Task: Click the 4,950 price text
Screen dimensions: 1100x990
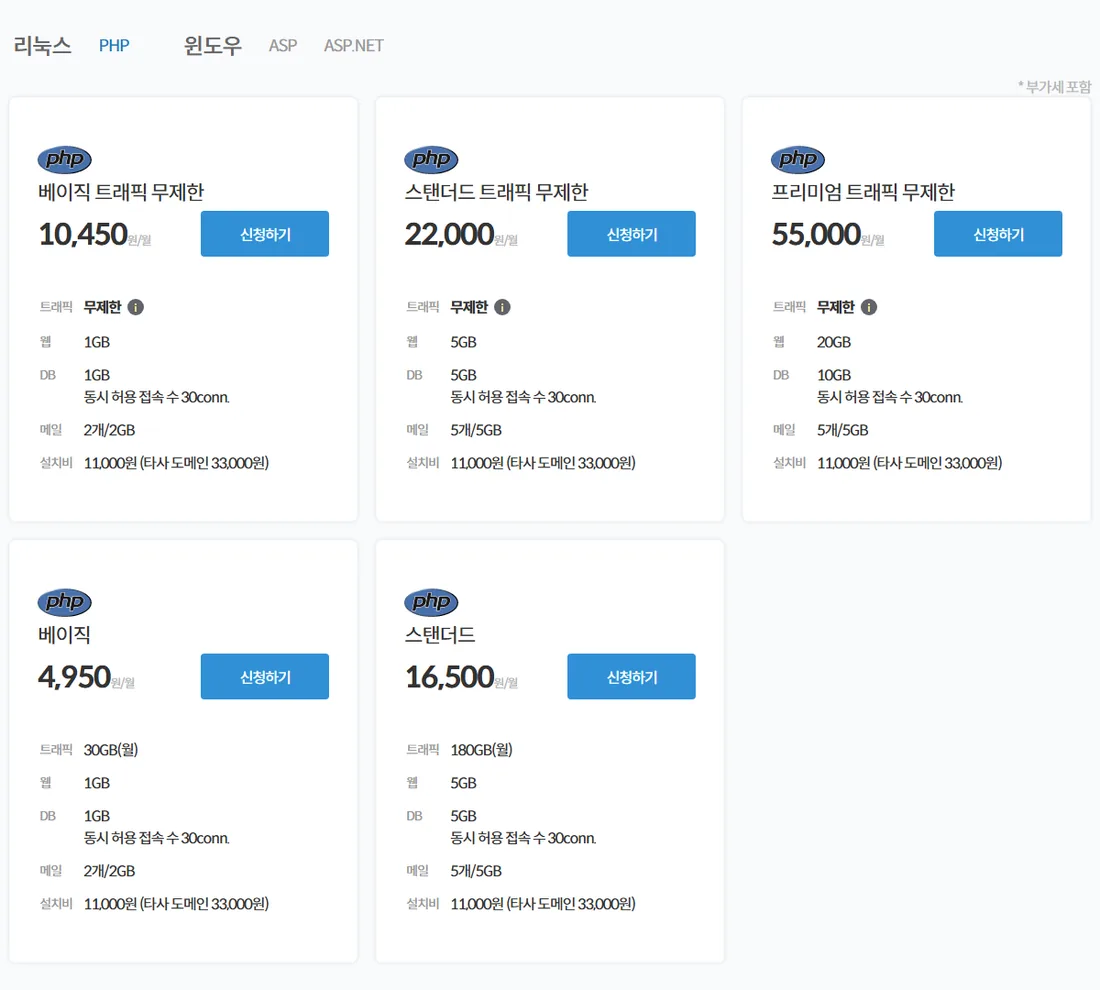Action: click(x=74, y=677)
